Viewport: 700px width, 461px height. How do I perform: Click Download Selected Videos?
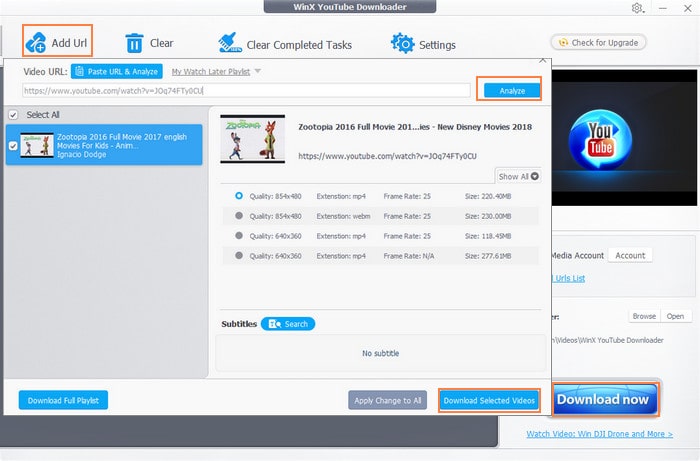tap(490, 400)
